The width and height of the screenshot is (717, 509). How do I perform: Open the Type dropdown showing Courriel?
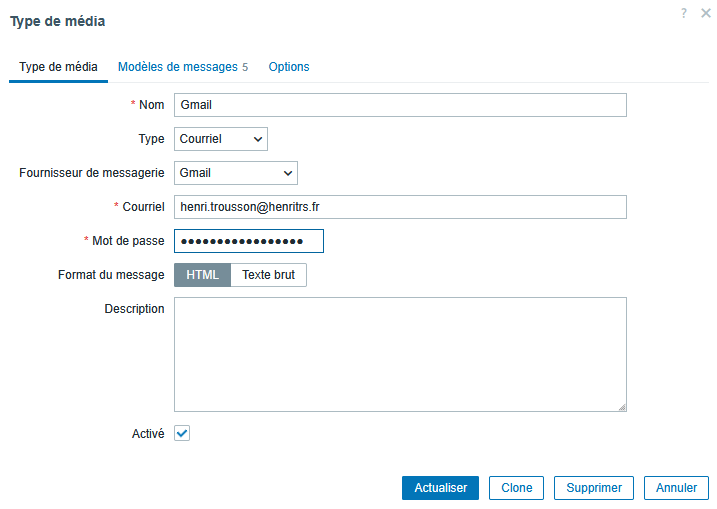(221, 139)
